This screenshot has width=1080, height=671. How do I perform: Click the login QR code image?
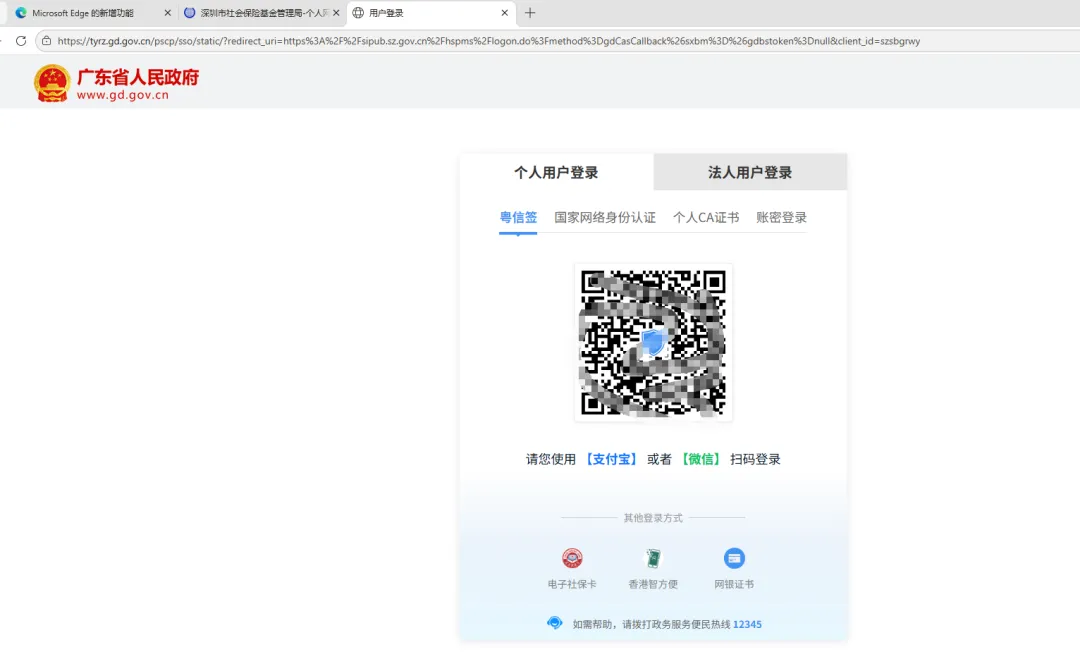(x=653, y=342)
